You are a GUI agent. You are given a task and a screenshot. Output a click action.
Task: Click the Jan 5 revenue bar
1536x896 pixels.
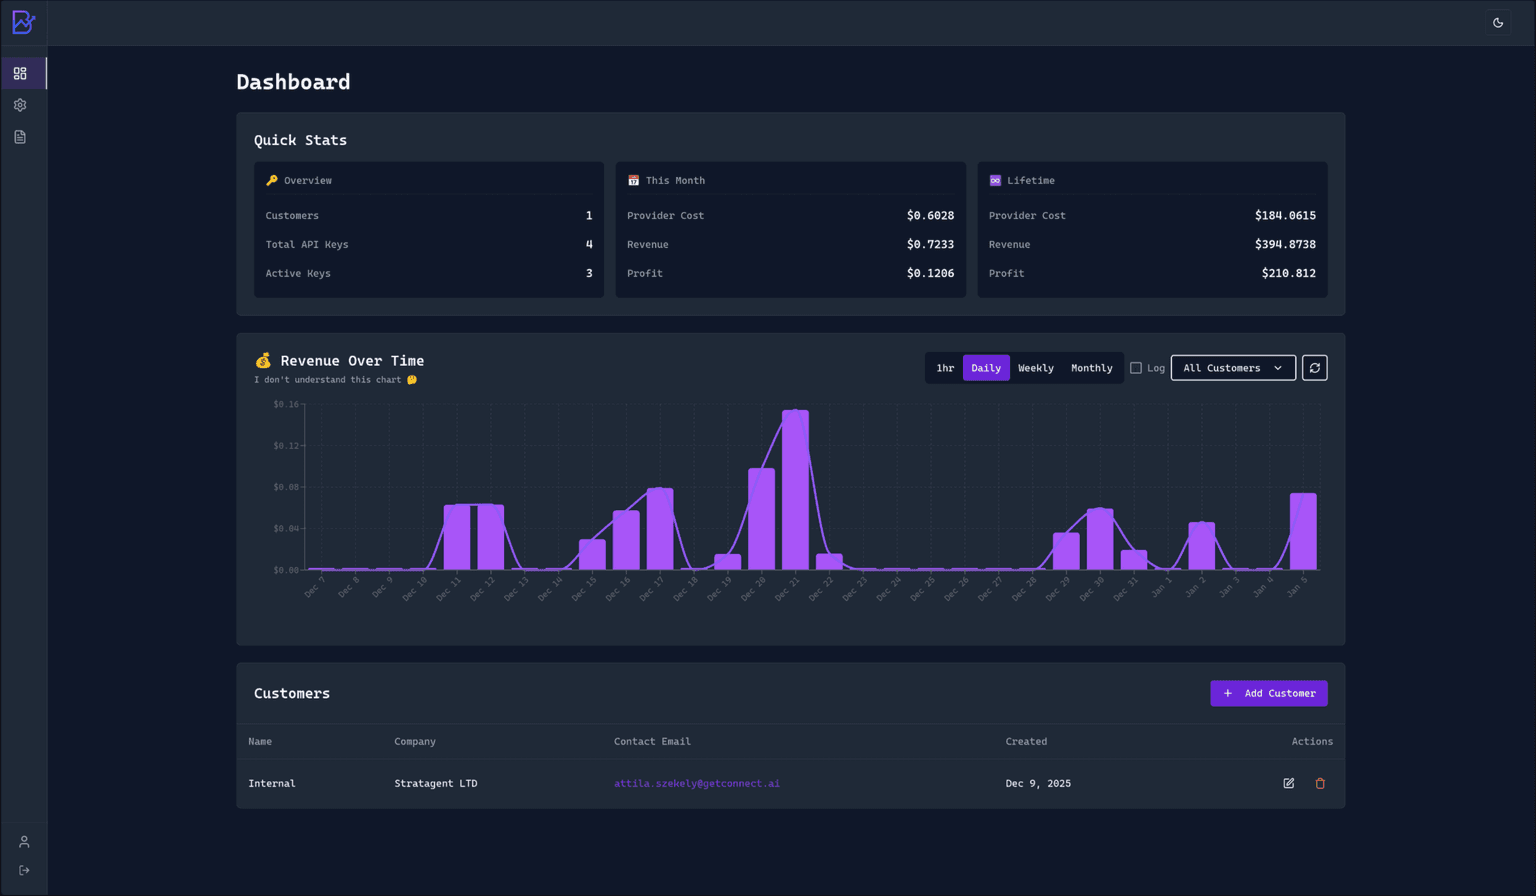[x=1303, y=532]
